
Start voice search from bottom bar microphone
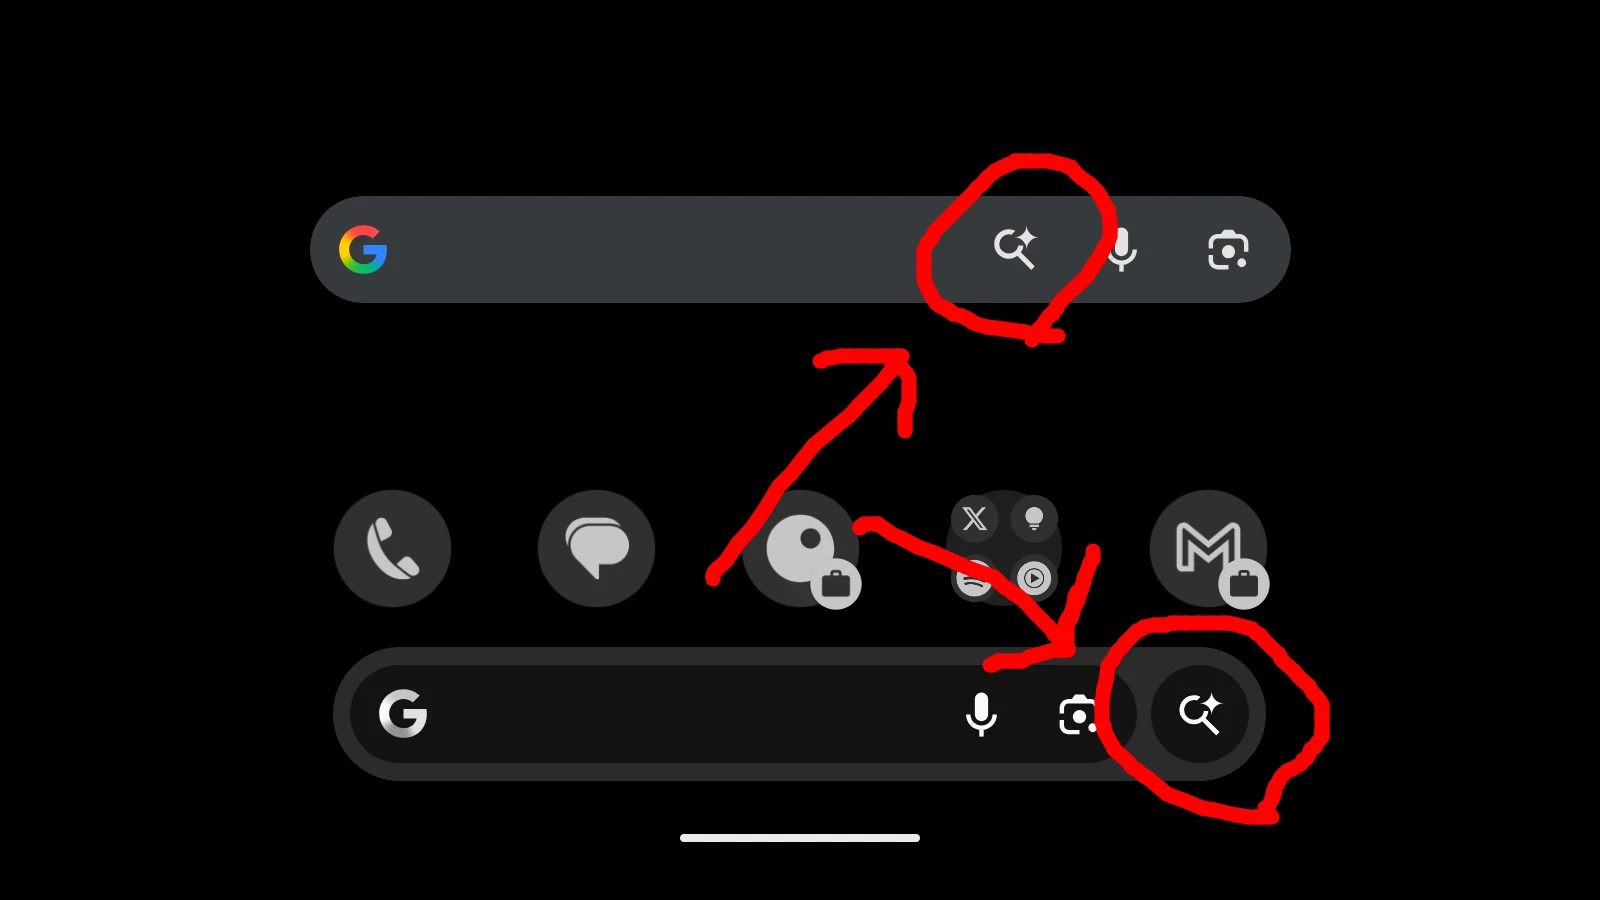(x=981, y=714)
